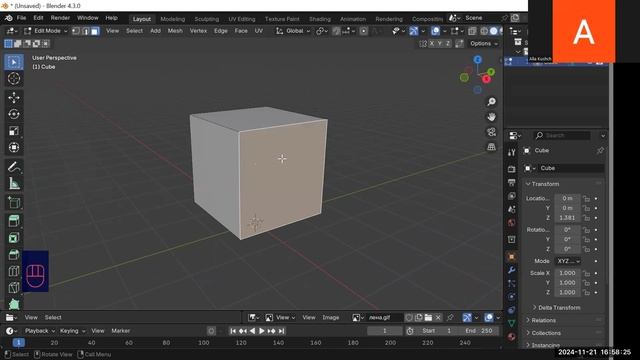
Task: Activate the 3D Cursor tool
Action: [x=14, y=78]
